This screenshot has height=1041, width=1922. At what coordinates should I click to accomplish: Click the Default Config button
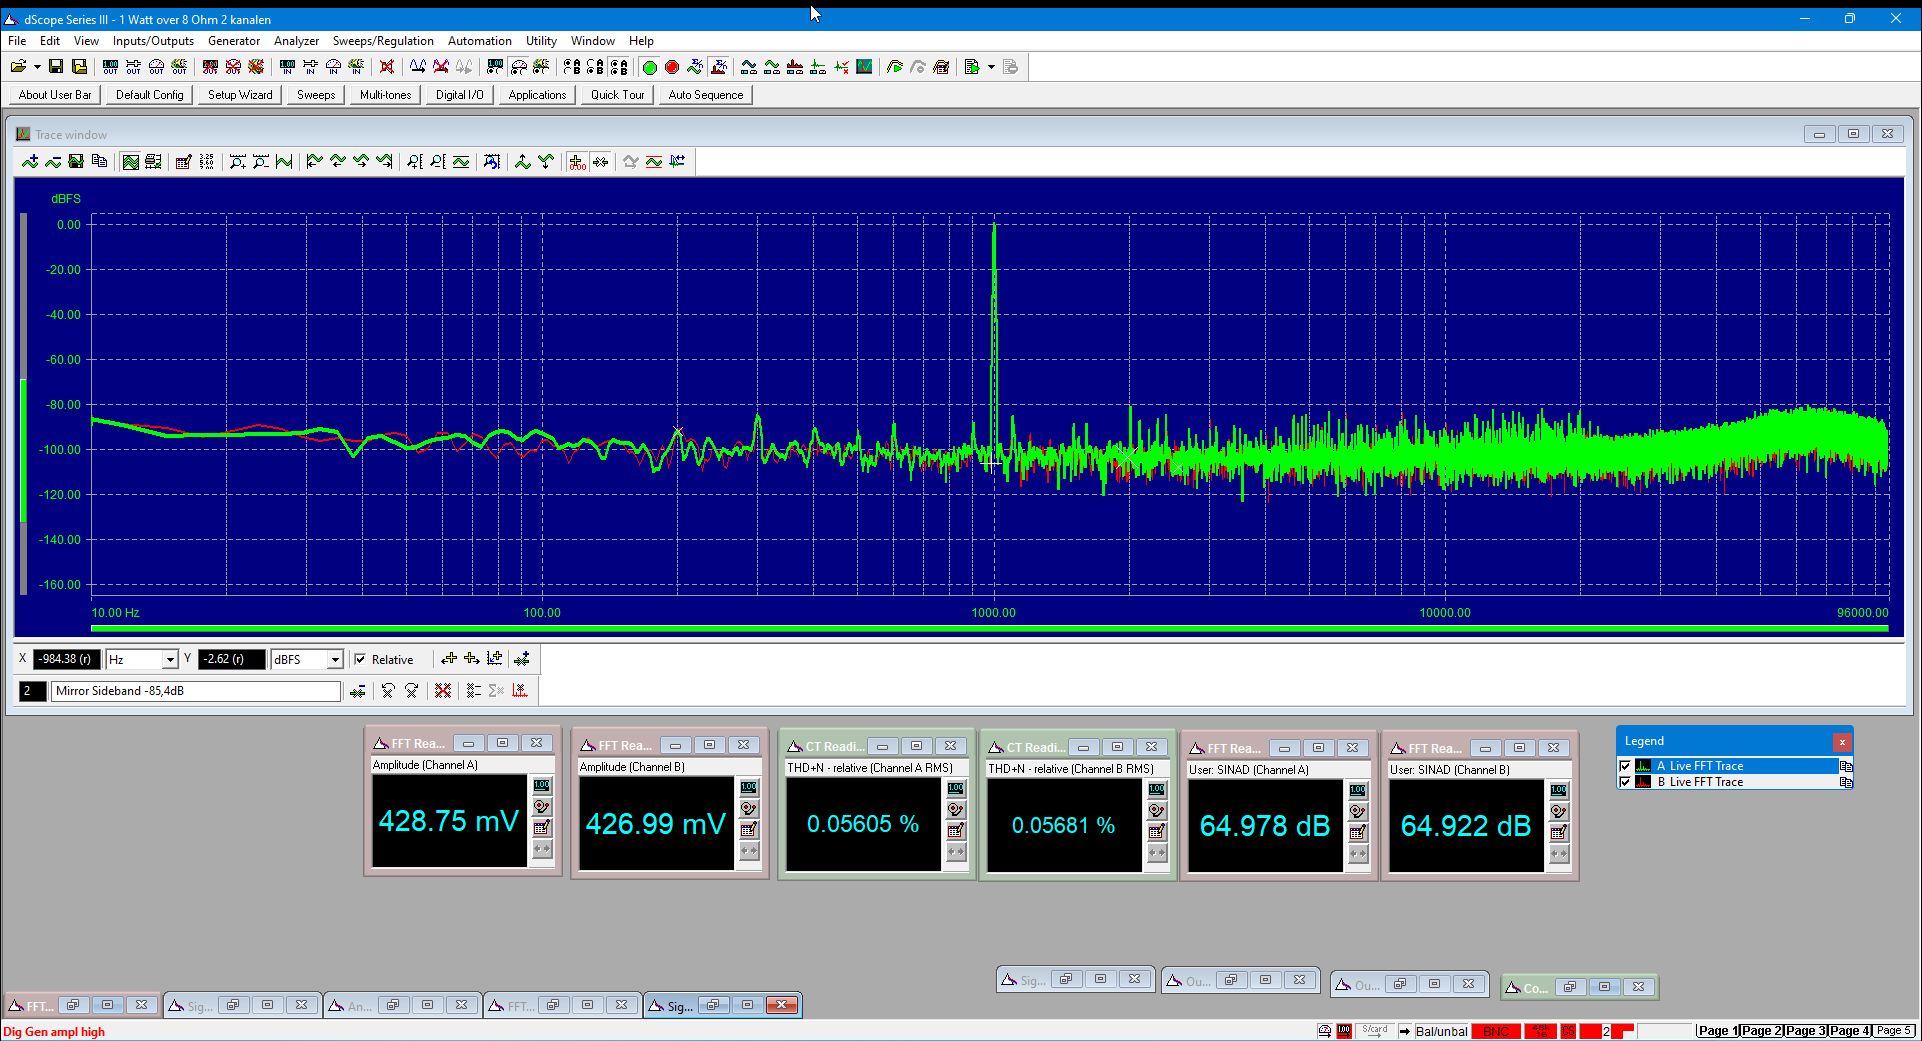pos(150,95)
